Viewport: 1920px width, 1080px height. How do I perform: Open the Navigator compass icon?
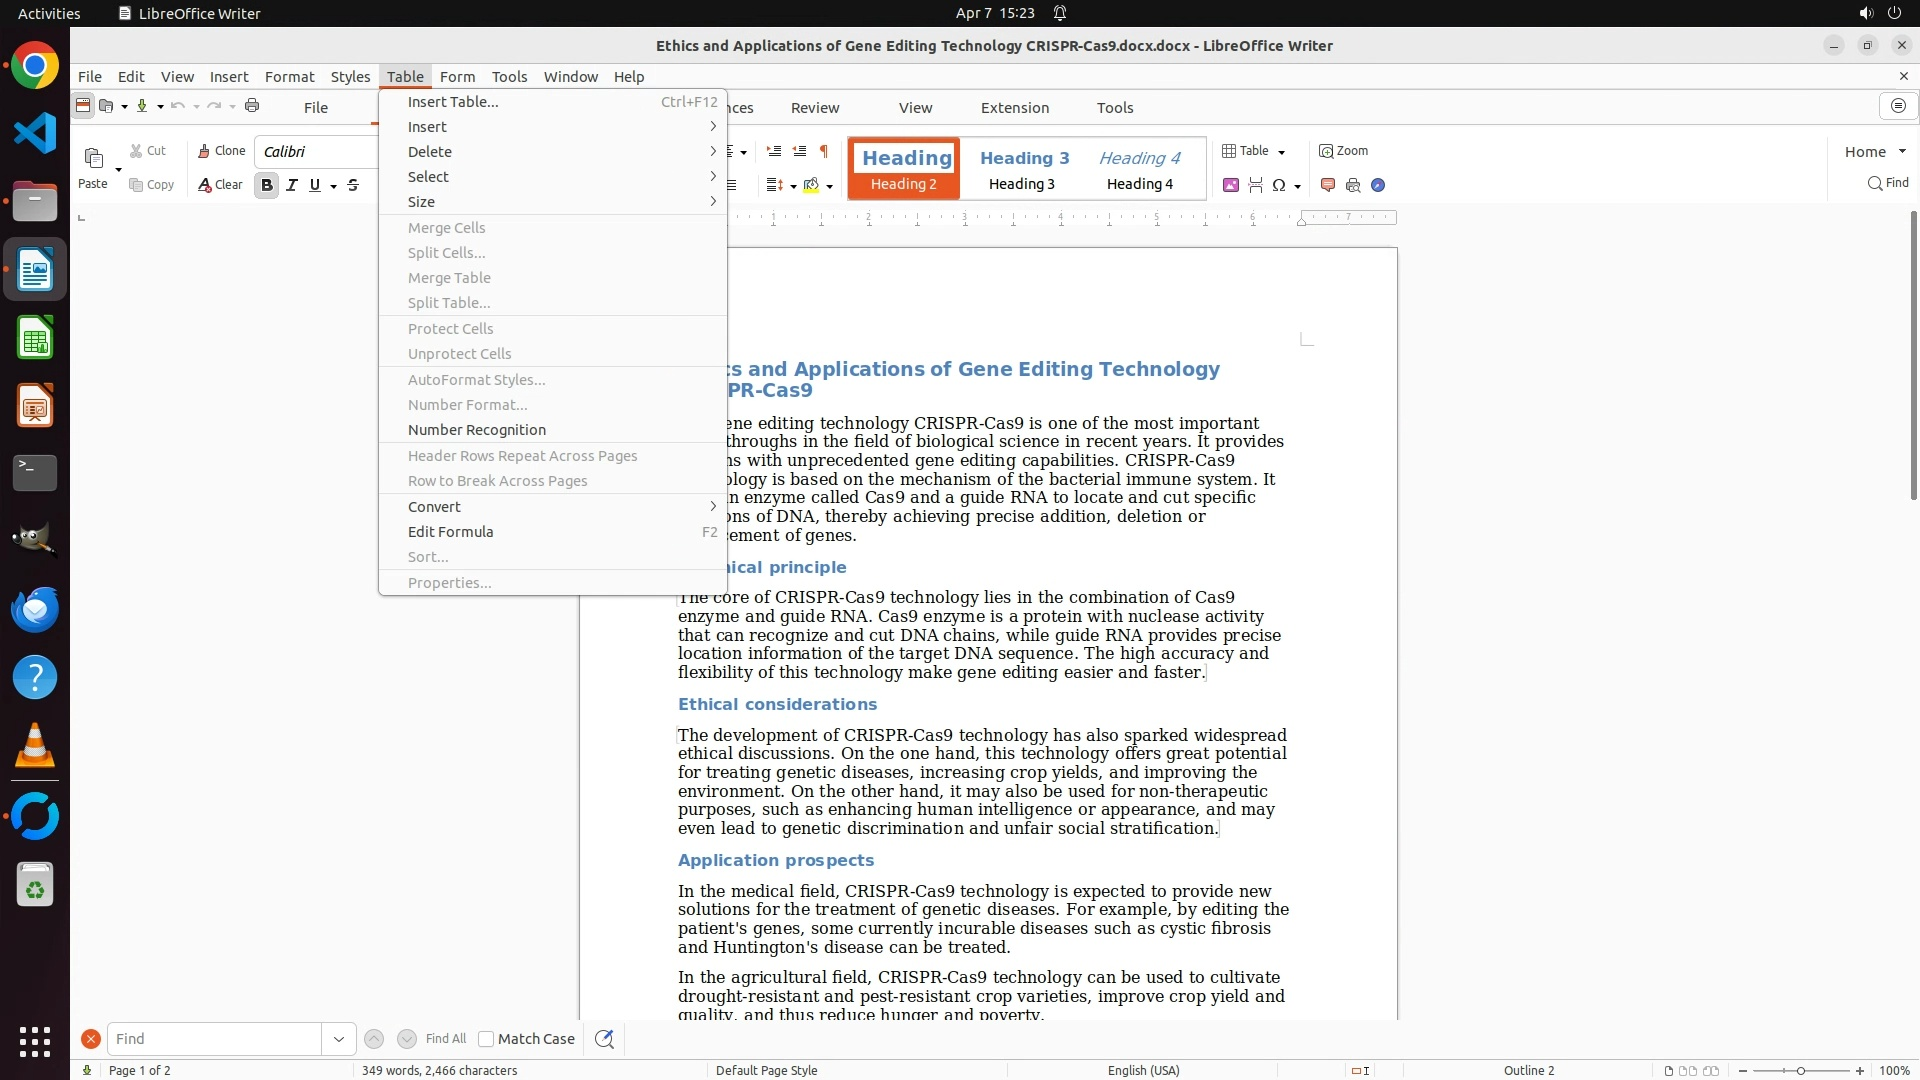[x=1378, y=185]
